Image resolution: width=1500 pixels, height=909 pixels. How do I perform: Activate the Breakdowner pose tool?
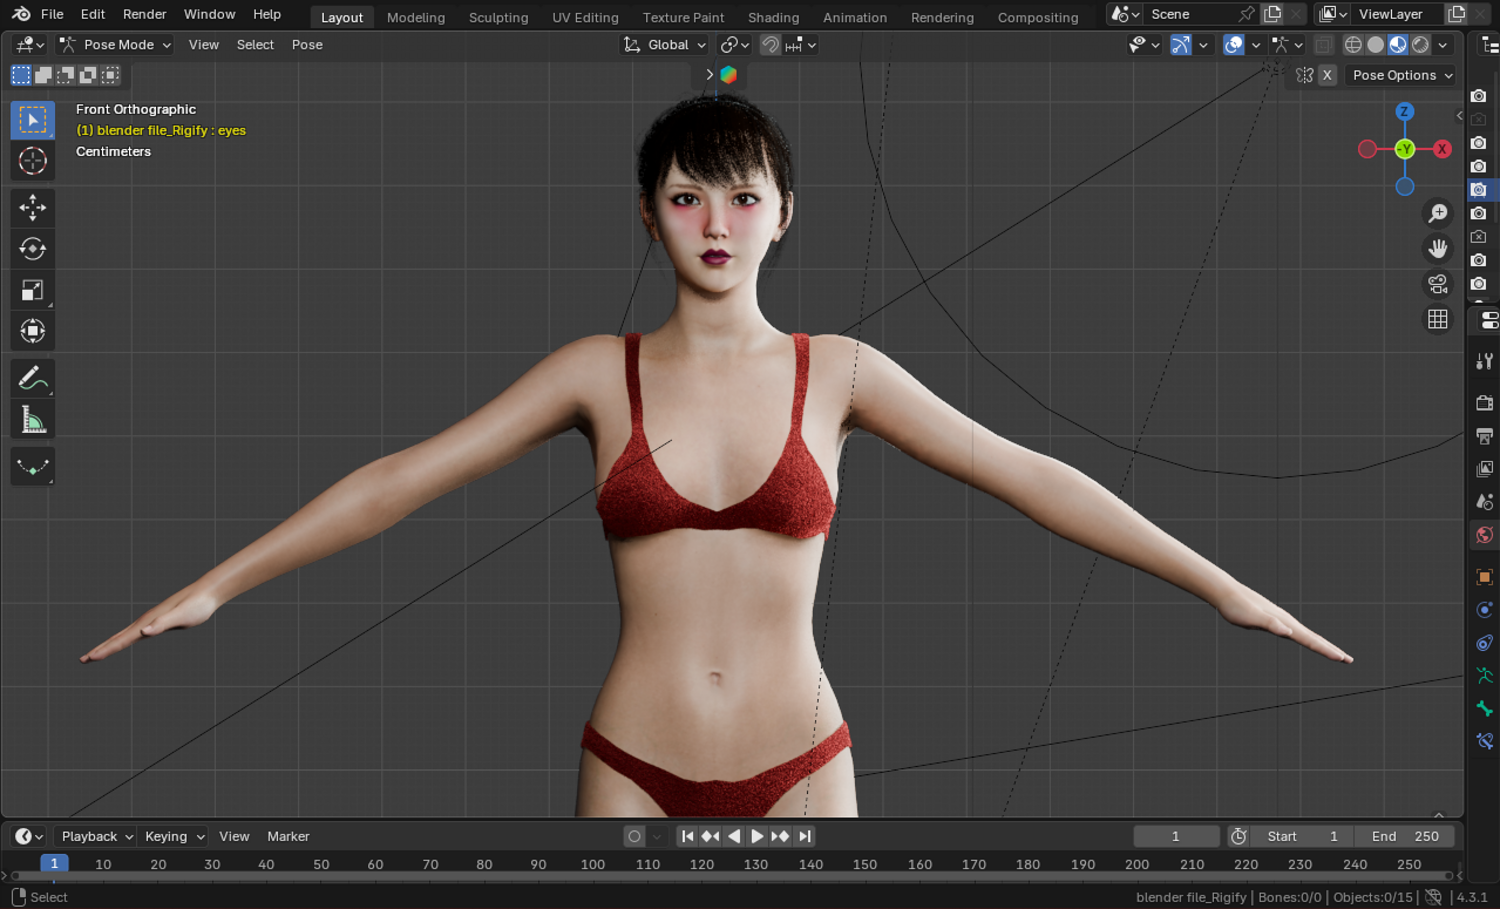coord(33,466)
